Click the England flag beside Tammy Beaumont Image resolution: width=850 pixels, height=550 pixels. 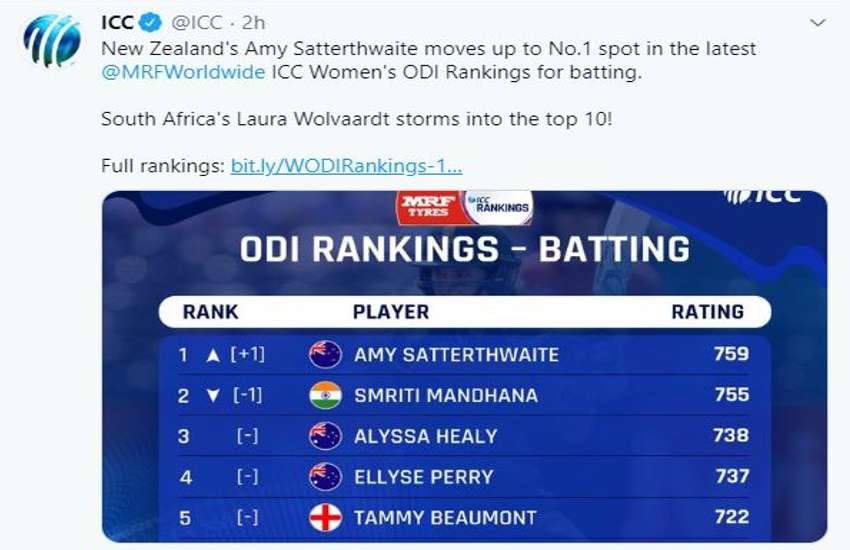click(325, 517)
